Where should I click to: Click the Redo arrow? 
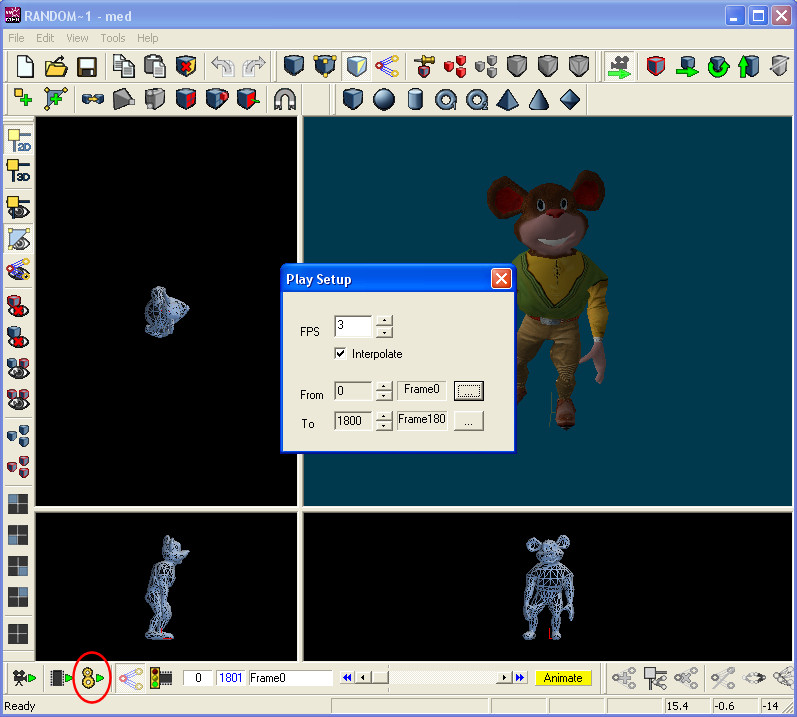pos(254,67)
